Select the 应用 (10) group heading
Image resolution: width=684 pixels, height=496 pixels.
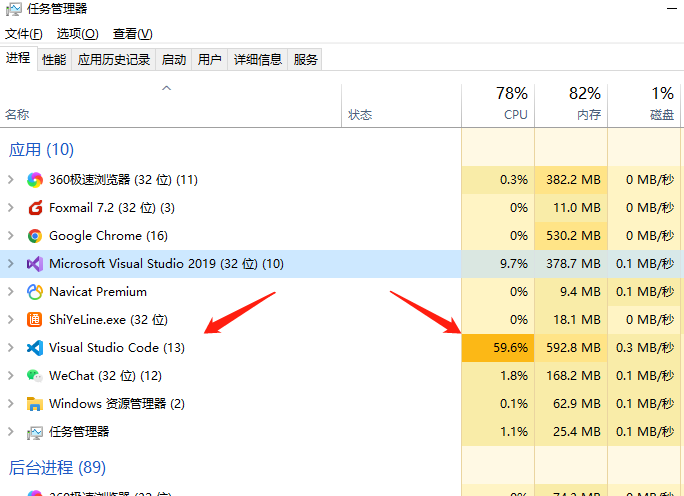[41, 150]
